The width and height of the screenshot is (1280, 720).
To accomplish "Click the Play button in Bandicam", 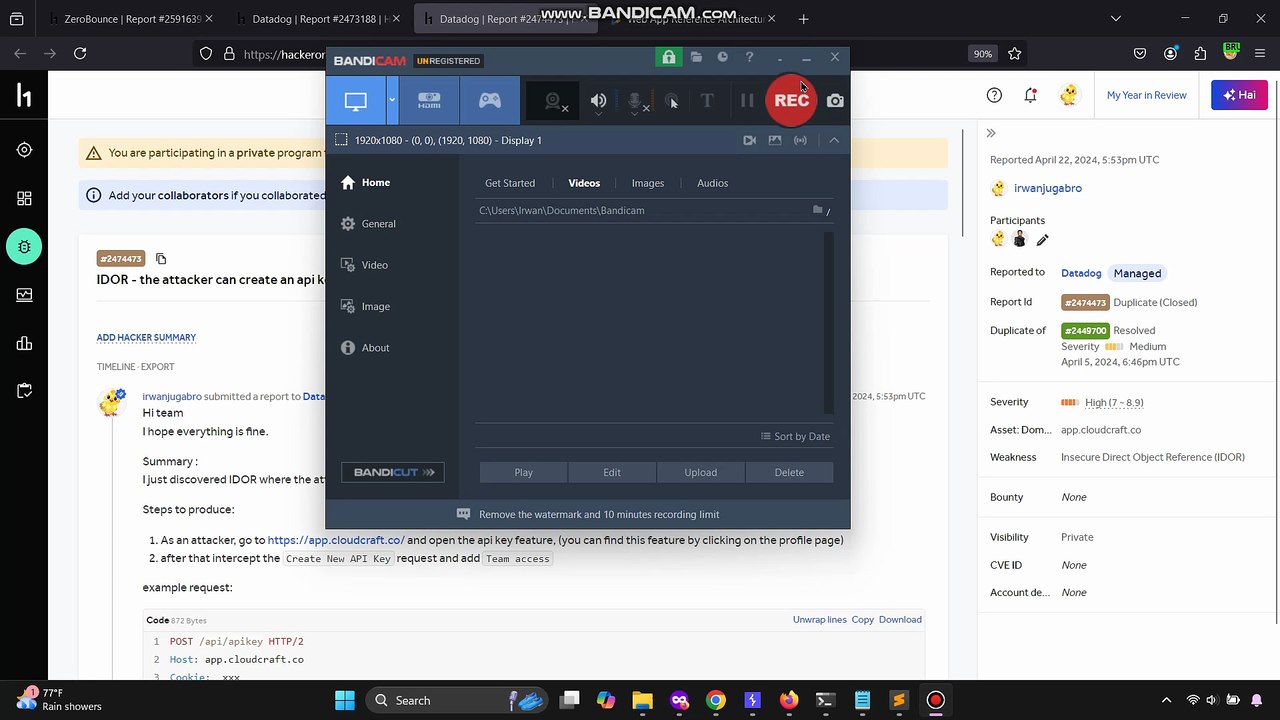I will [x=524, y=472].
